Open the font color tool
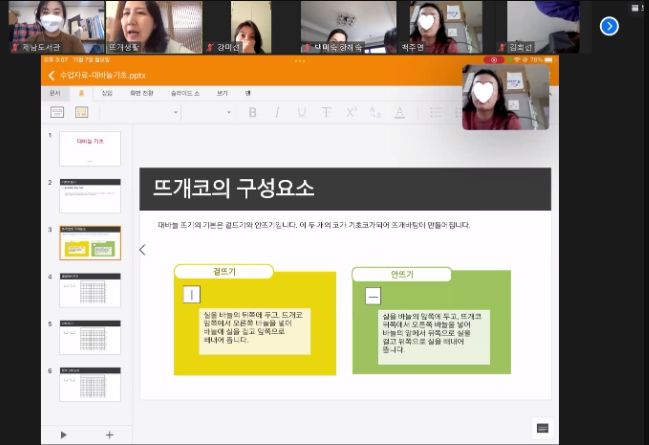Image resolution: width=649 pixels, height=445 pixels. coord(399,112)
